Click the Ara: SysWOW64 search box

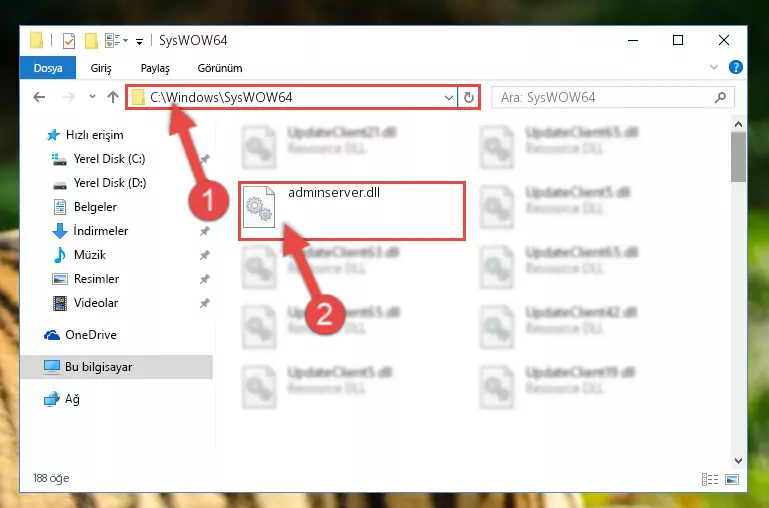(x=613, y=97)
